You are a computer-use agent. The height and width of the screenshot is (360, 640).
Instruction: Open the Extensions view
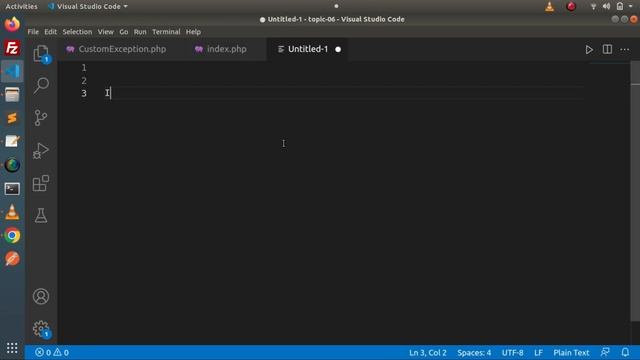click(41, 183)
